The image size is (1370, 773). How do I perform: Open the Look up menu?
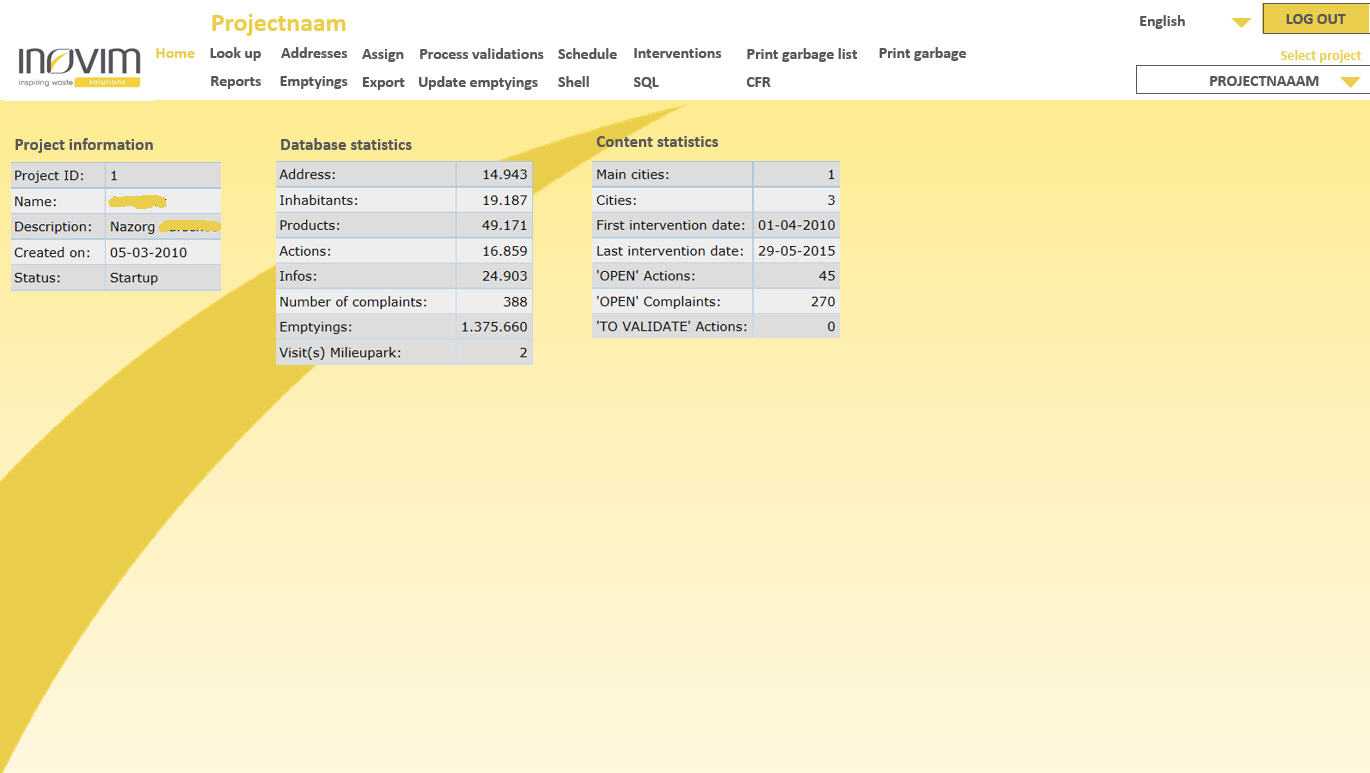(235, 53)
